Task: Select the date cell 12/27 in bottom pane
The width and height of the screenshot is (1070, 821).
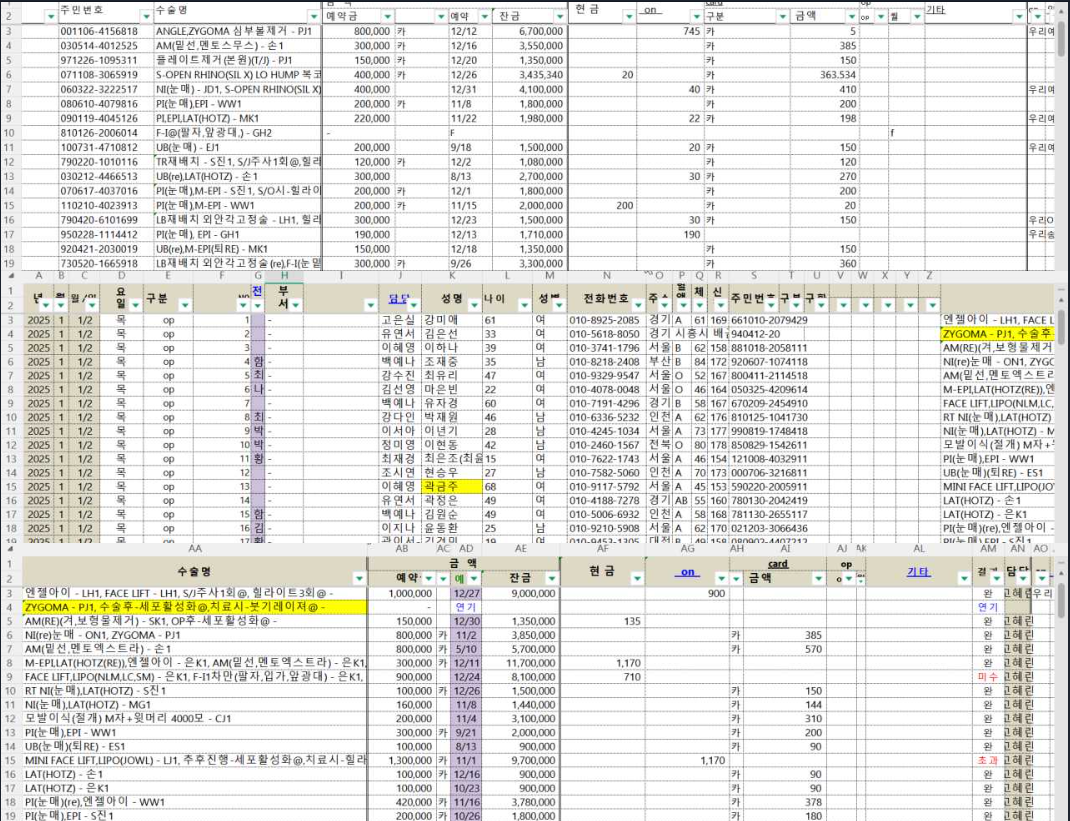Action: tap(466, 594)
